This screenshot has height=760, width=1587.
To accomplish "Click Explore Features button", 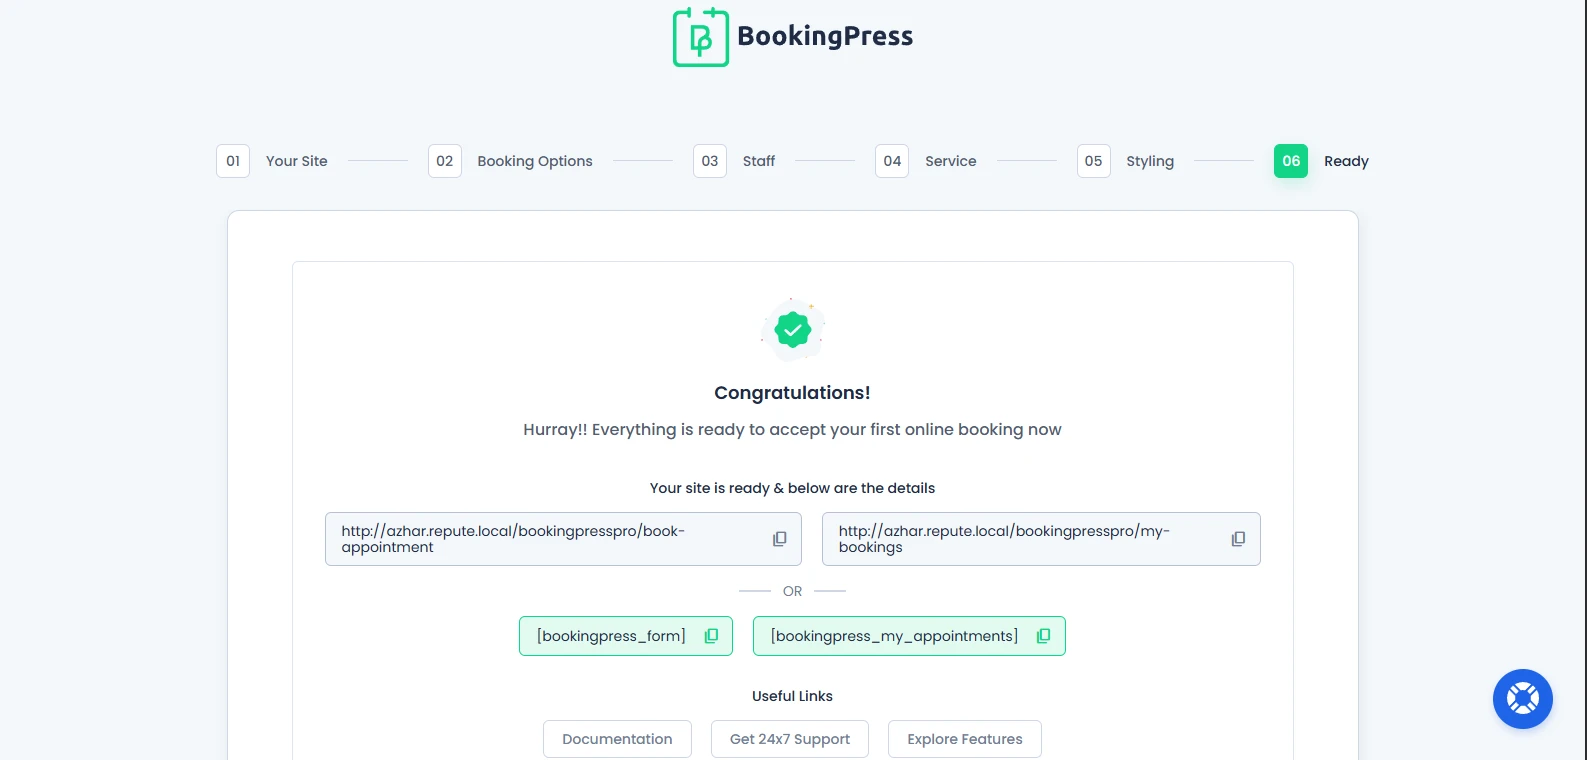I will [965, 739].
